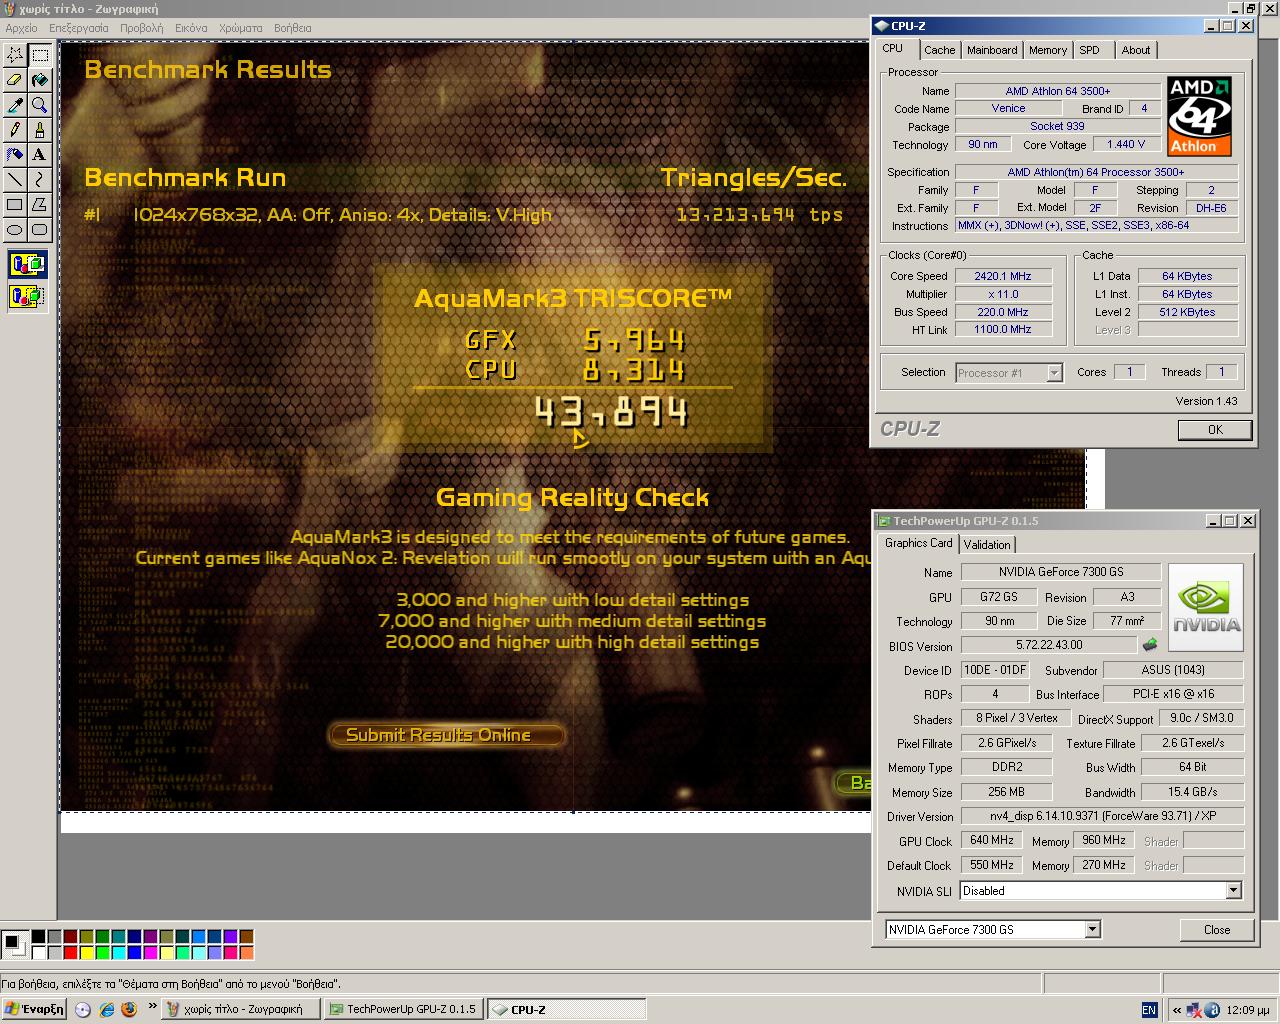Open the Αρχείο menu in Paint
This screenshot has height=1024, width=1280.
[x=22, y=28]
